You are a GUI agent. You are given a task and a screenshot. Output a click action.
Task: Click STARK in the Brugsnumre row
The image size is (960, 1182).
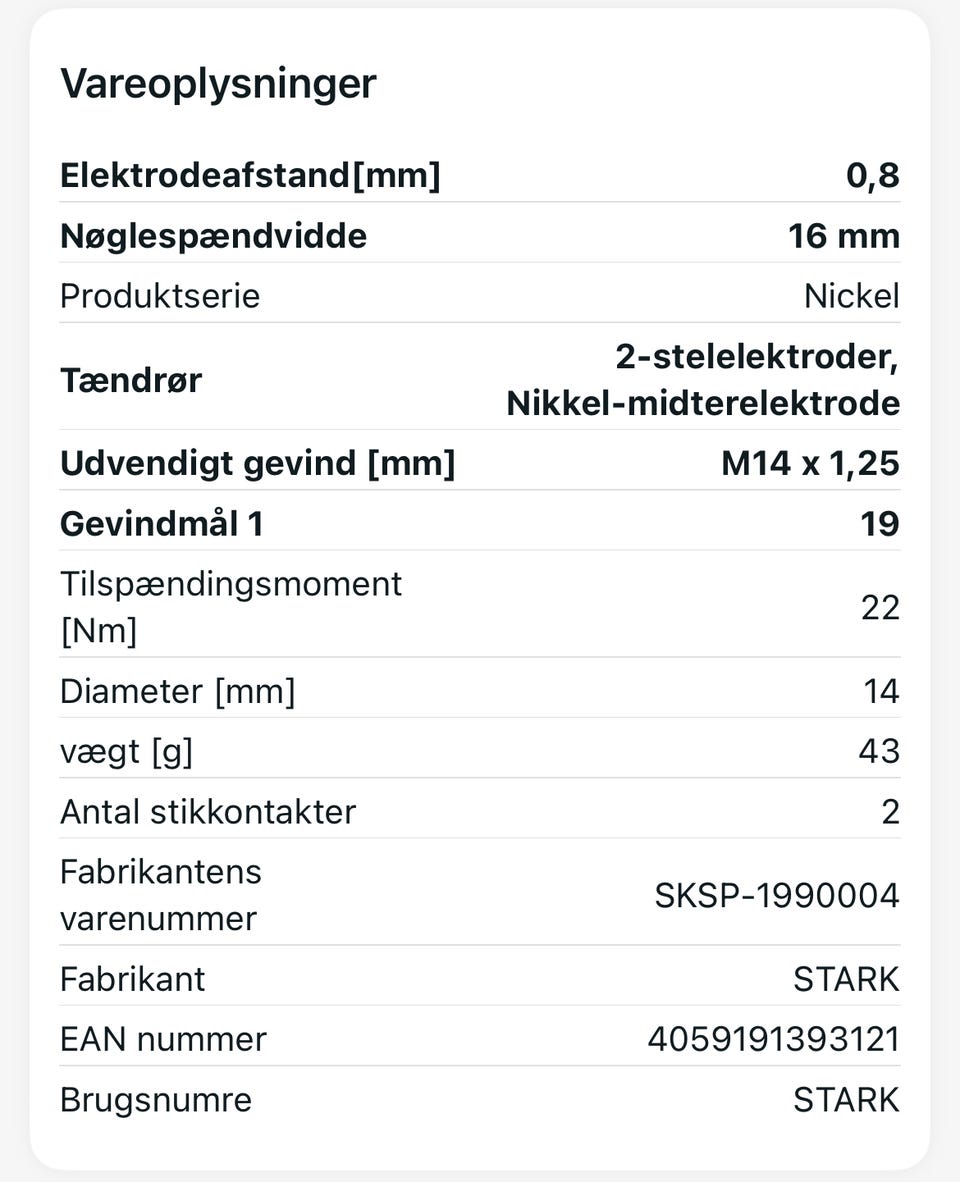tap(846, 1100)
